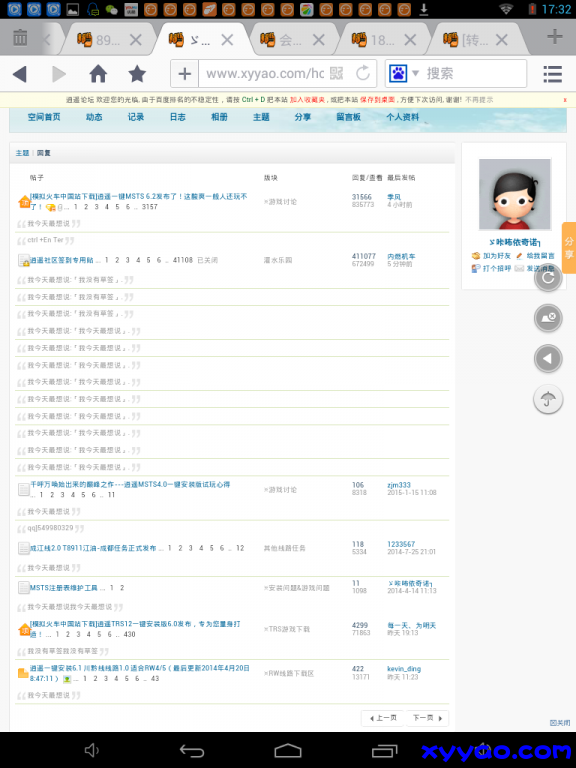Tap Android back navigation button

click(x=192, y=750)
